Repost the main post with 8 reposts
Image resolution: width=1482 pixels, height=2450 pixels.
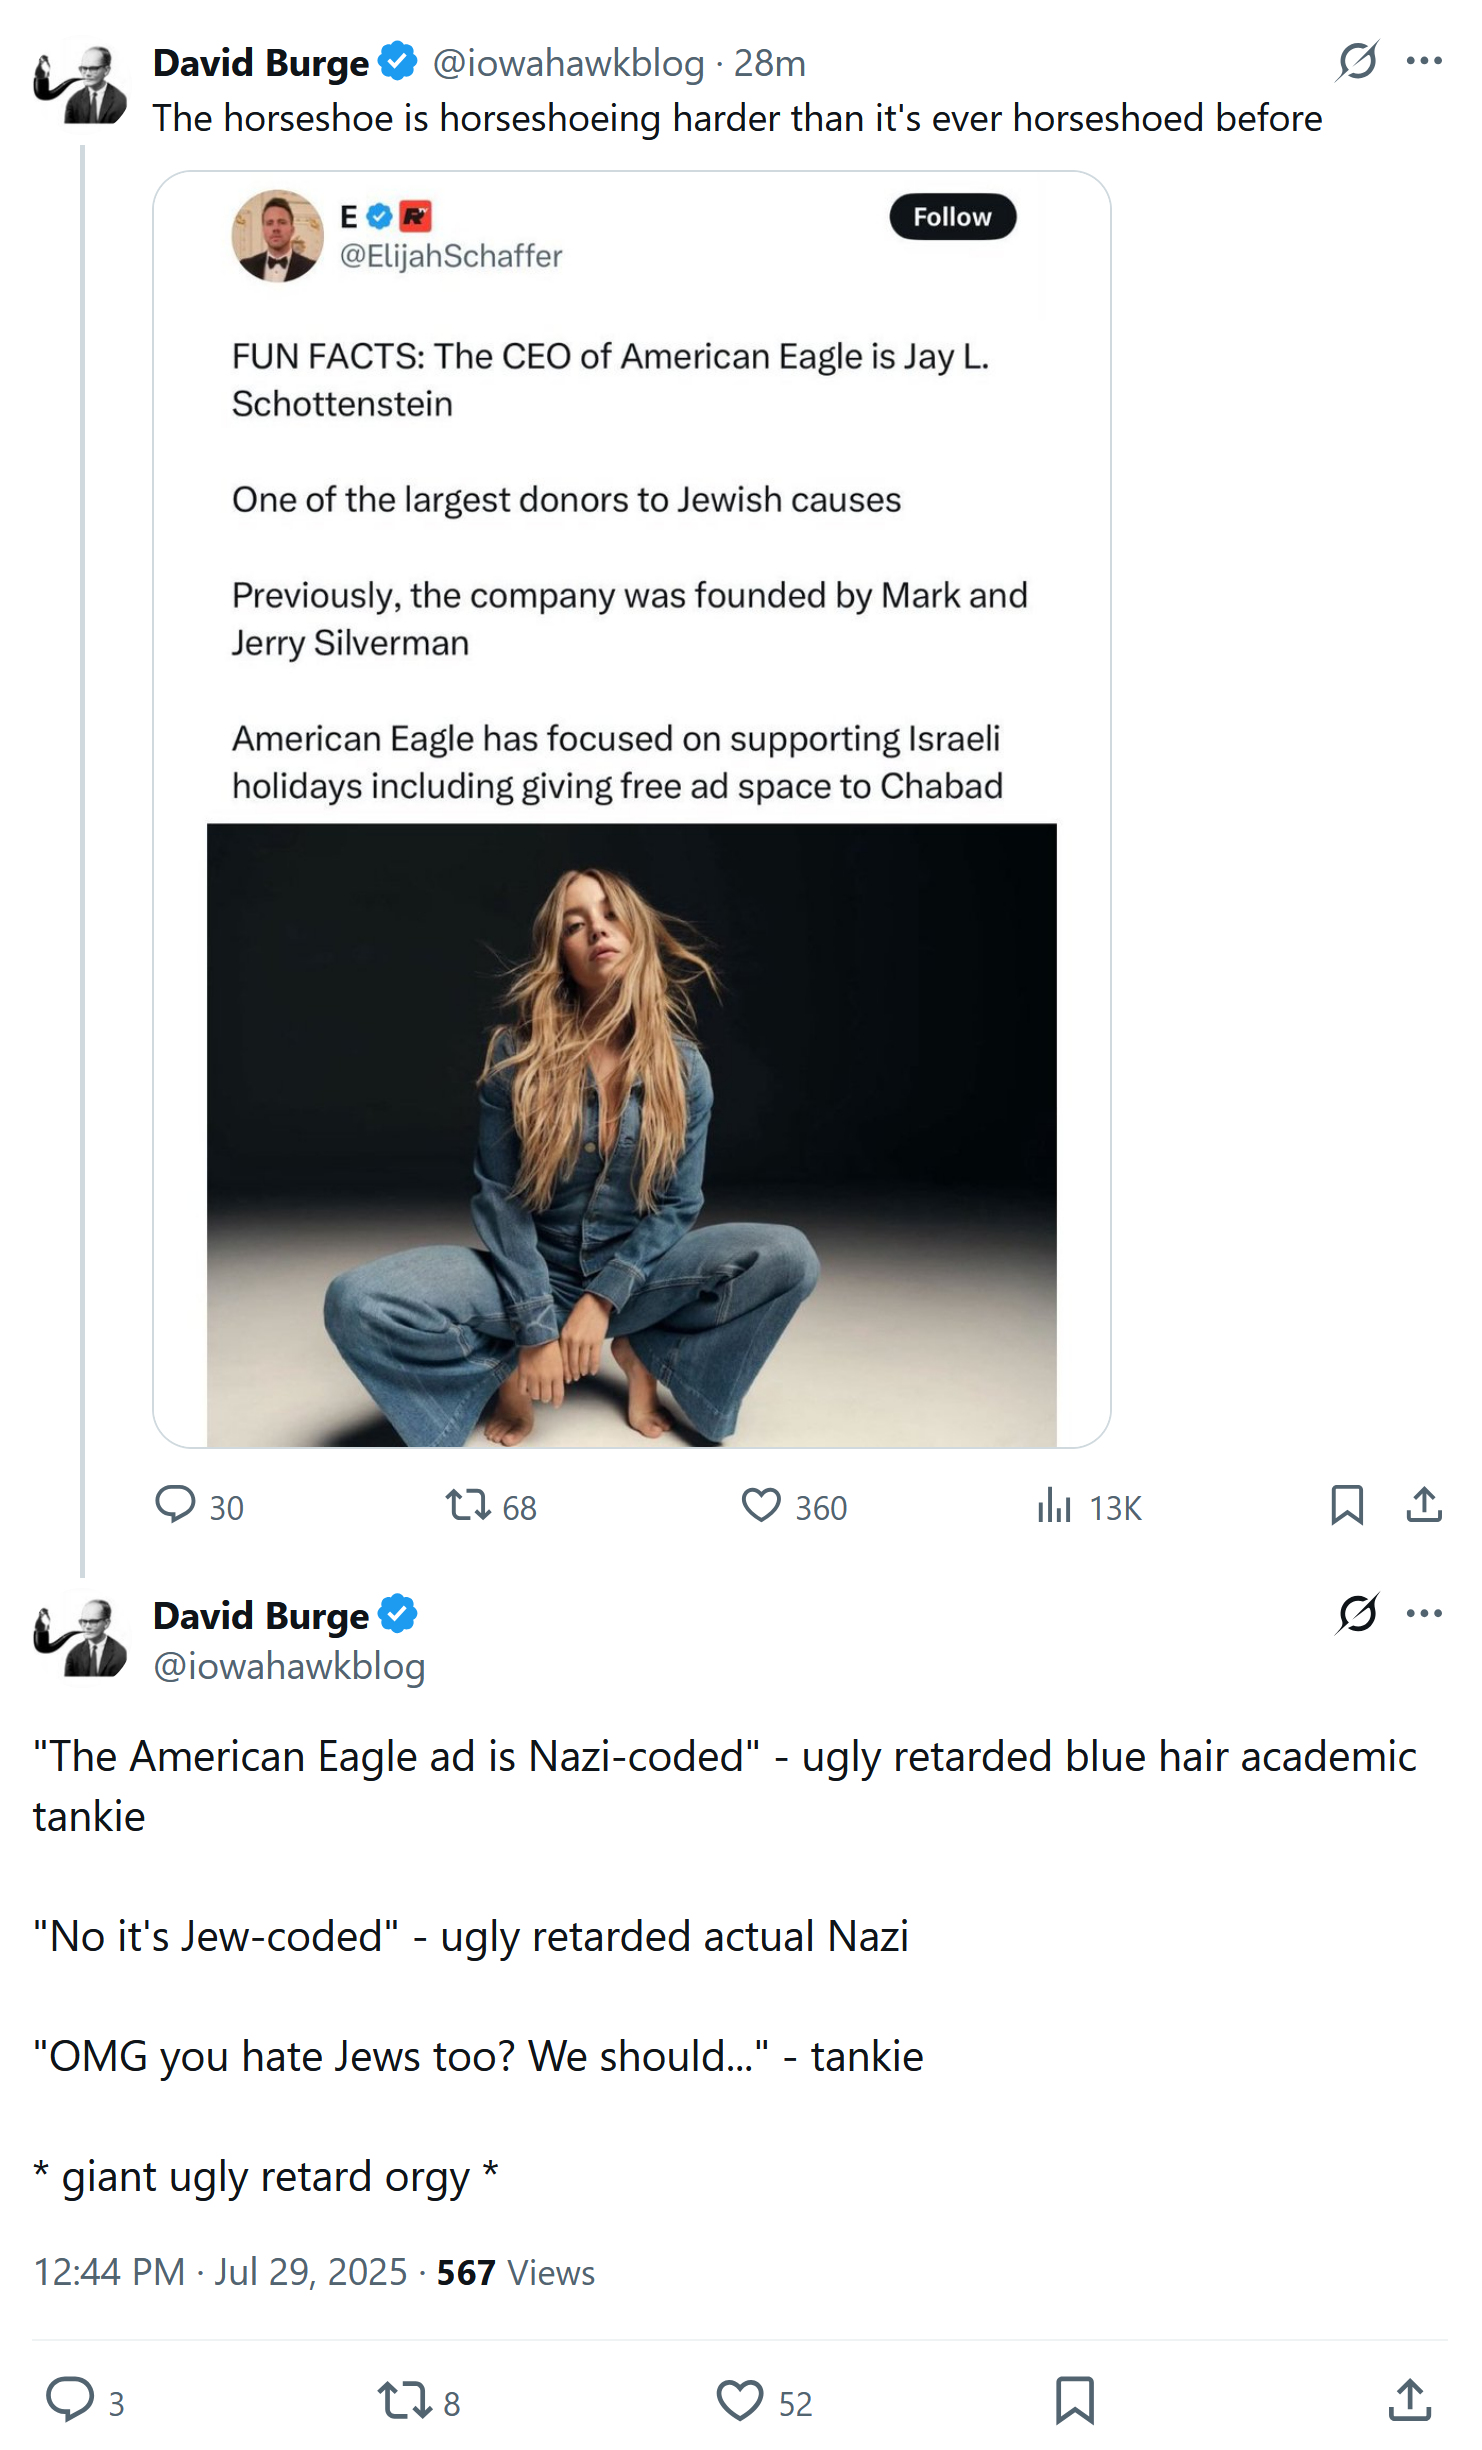pyautogui.click(x=404, y=2400)
